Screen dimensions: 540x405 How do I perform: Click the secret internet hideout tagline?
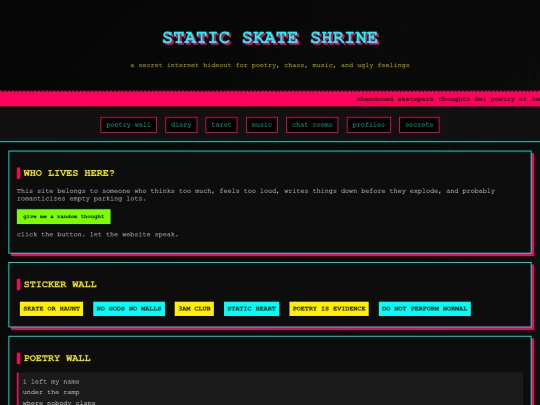[x=270, y=65]
